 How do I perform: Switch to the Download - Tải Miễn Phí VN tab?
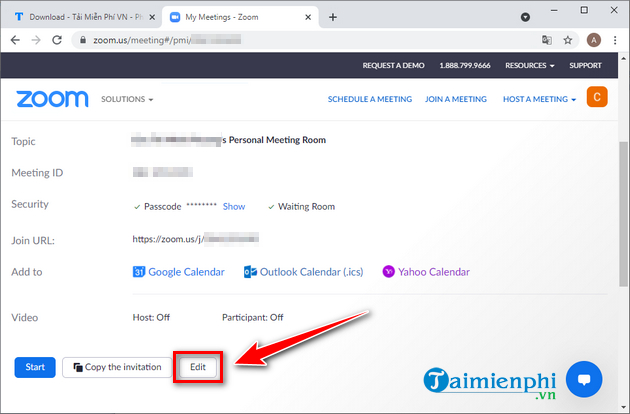point(80,17)
